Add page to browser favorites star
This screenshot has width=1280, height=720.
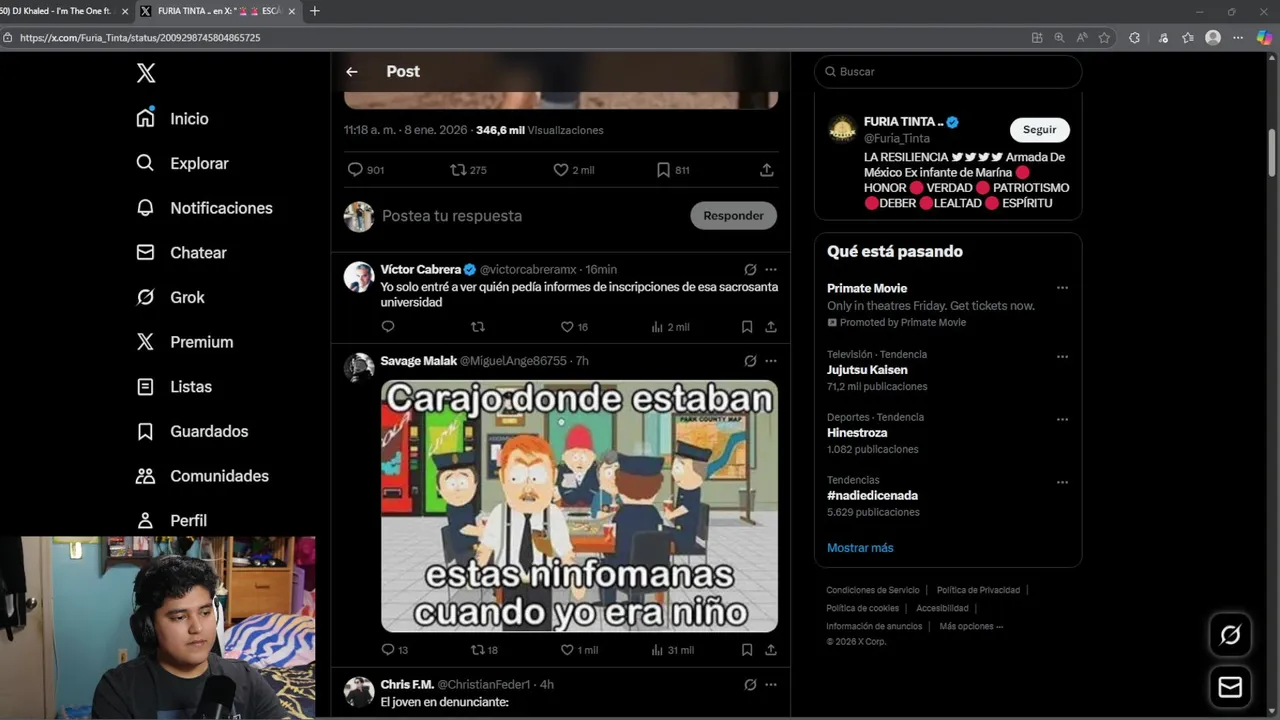1105,38
